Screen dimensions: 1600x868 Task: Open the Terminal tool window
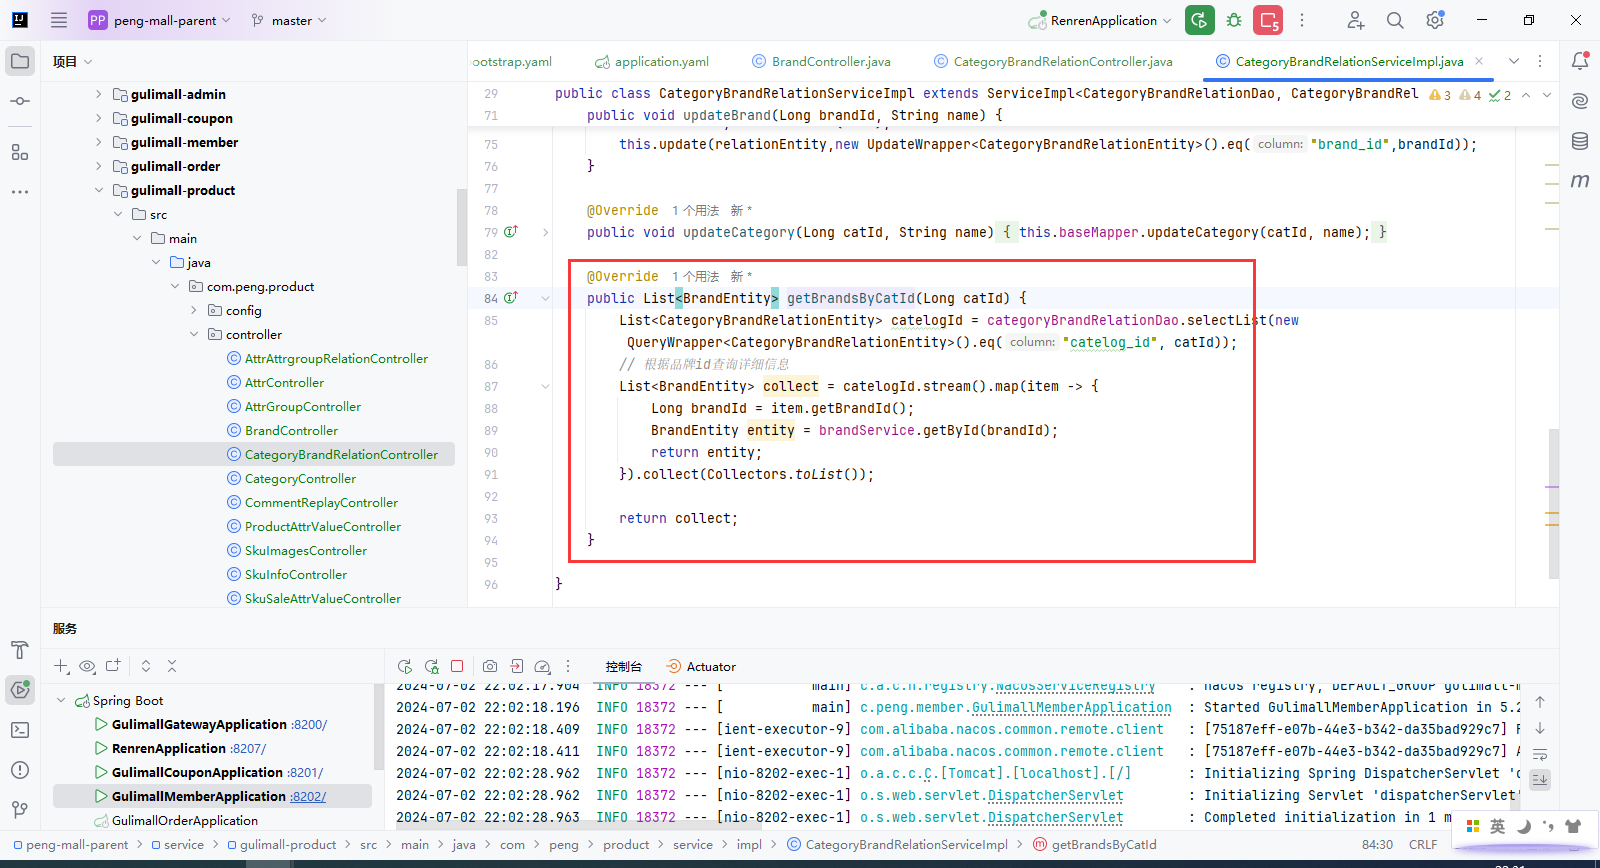[x=20, y=730]
